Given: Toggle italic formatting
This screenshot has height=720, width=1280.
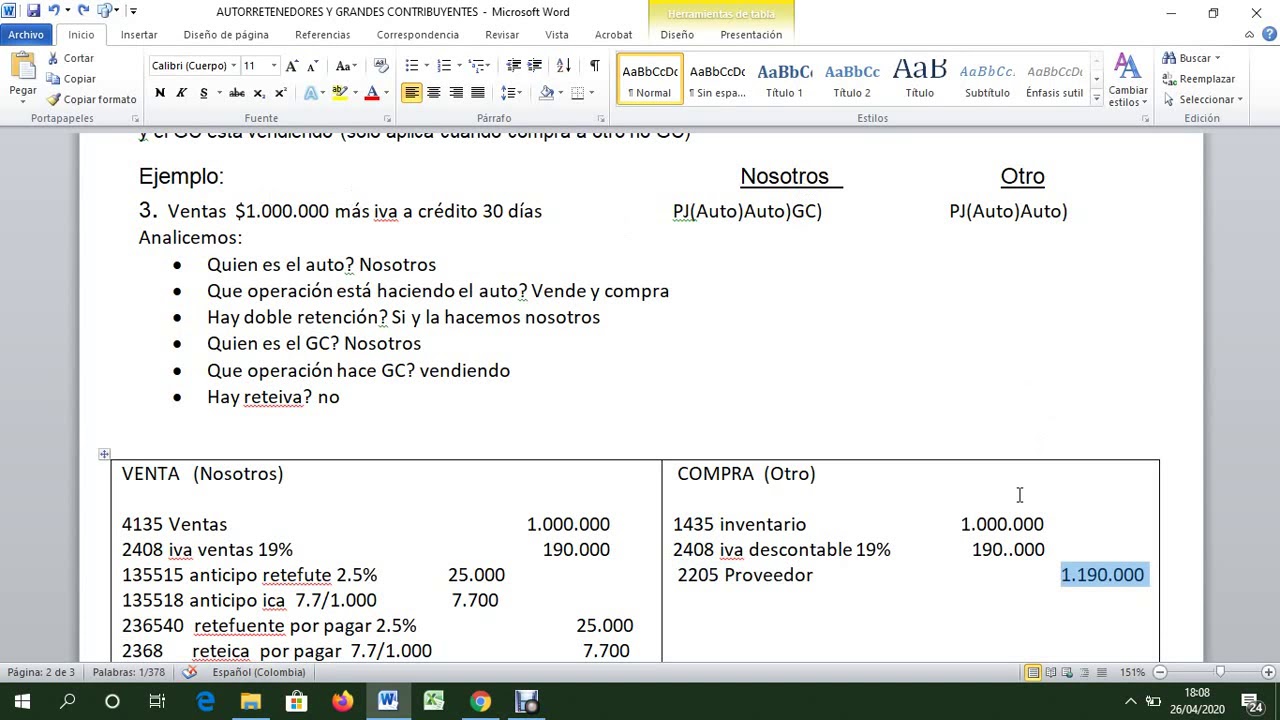Looking at the screenshot, I should (x=181, y=93).
